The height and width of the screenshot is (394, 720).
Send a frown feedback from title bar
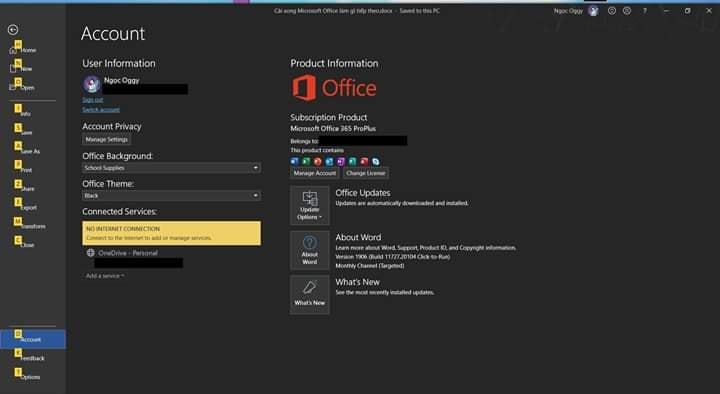[627, 11]
